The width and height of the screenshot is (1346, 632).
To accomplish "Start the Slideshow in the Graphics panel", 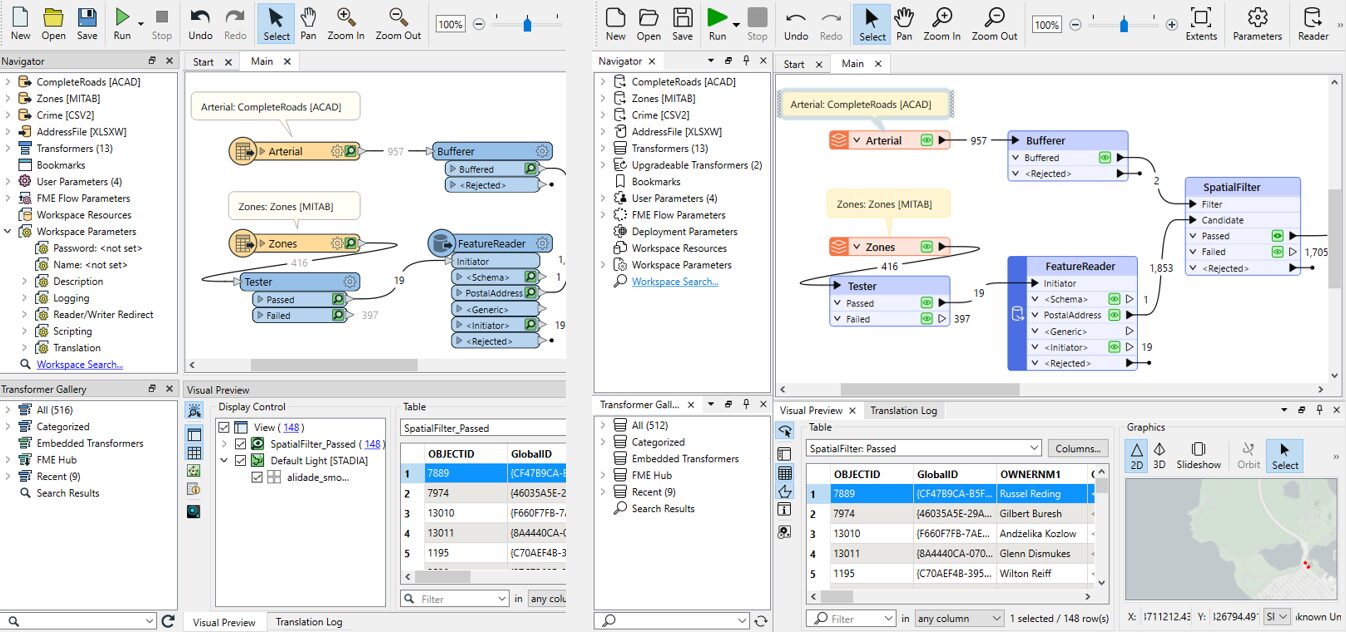I will tap(1197, 455).
